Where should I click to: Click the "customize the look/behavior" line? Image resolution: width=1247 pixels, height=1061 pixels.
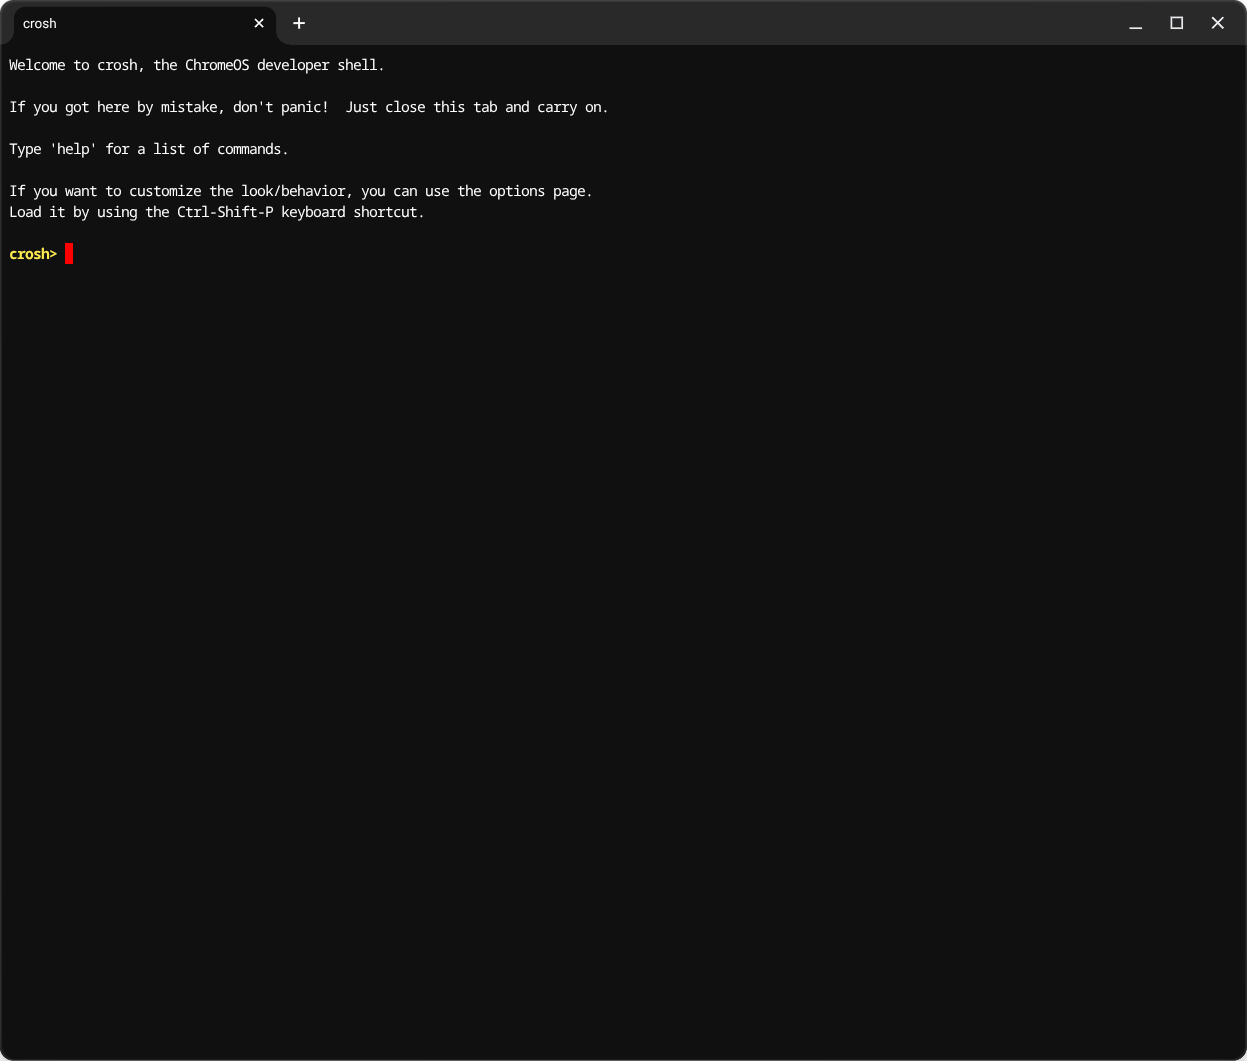301,191
